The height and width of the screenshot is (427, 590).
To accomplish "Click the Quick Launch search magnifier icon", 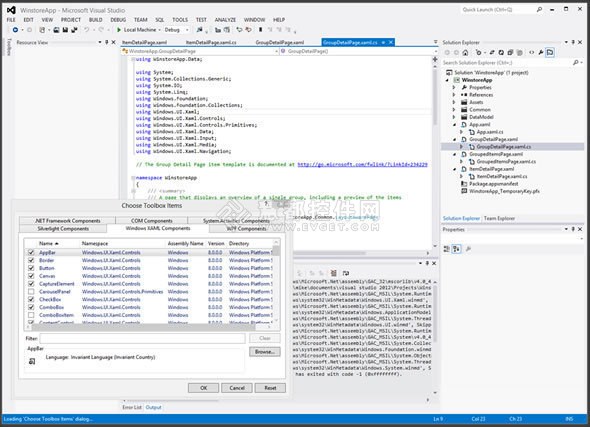I will [539, 9].
